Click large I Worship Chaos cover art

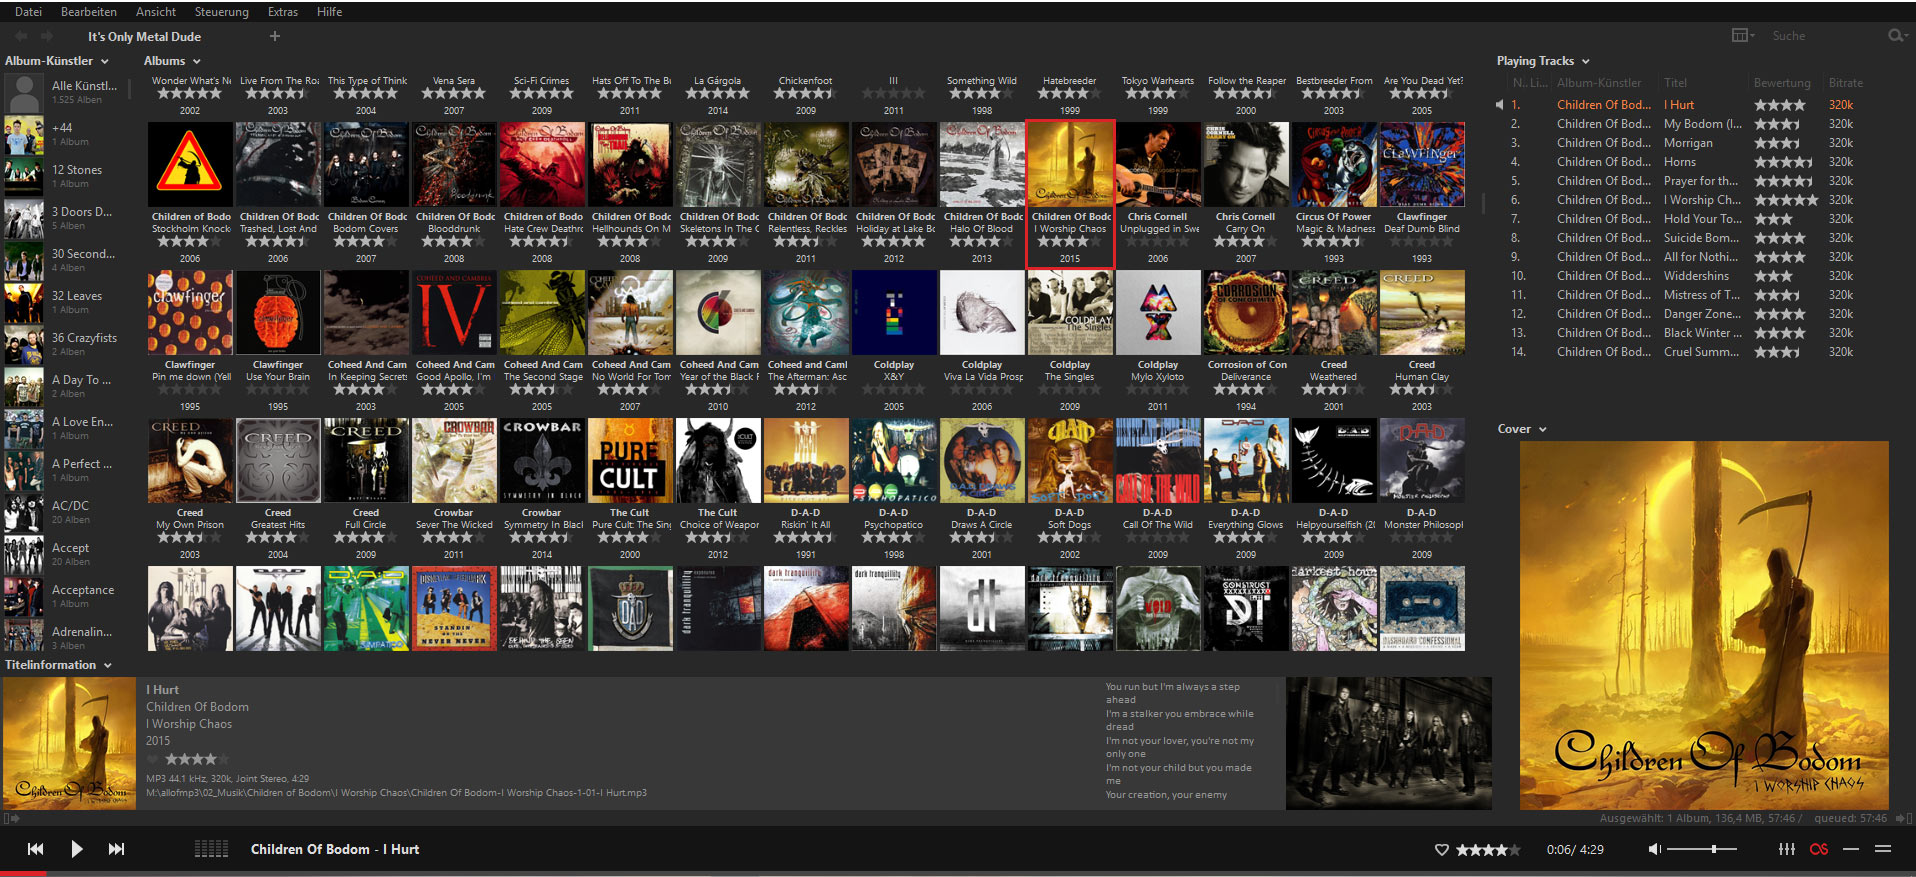point(1704,625)
